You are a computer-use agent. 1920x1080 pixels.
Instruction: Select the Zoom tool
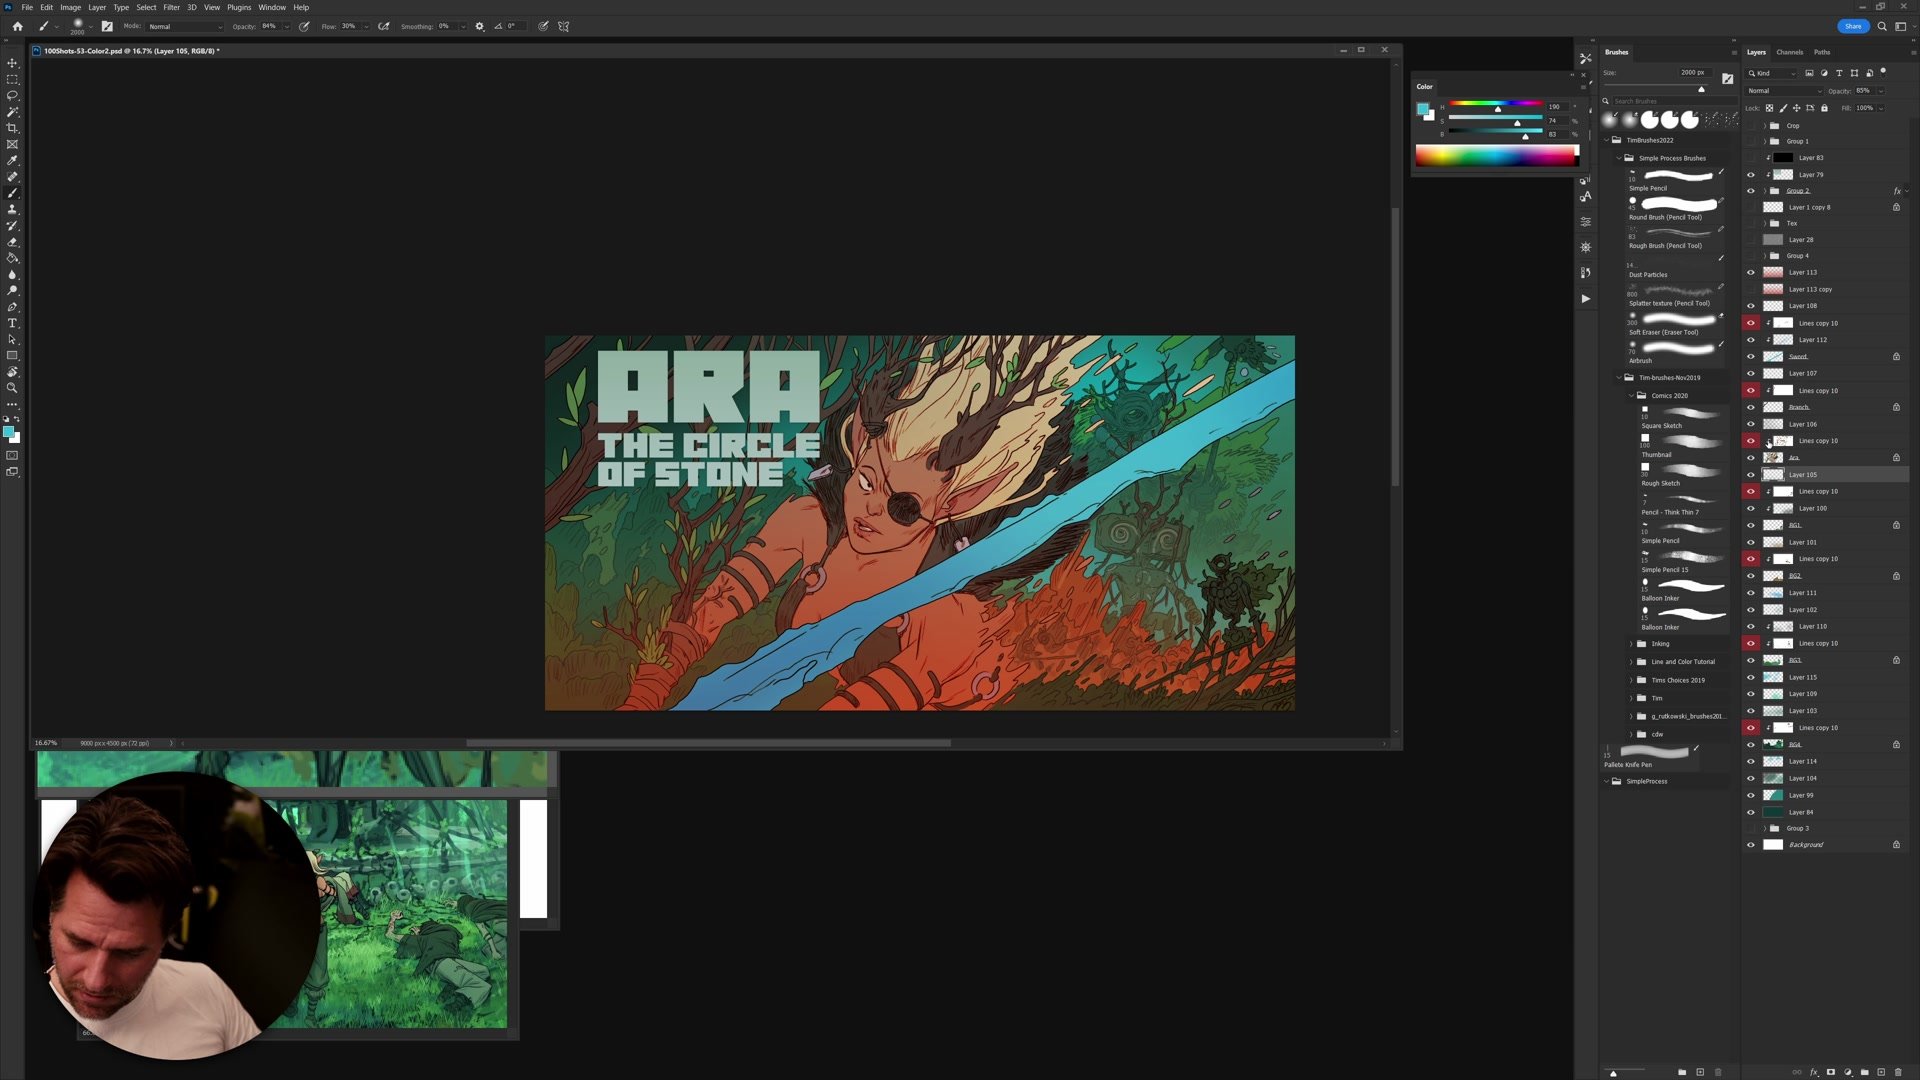point(12,388)
